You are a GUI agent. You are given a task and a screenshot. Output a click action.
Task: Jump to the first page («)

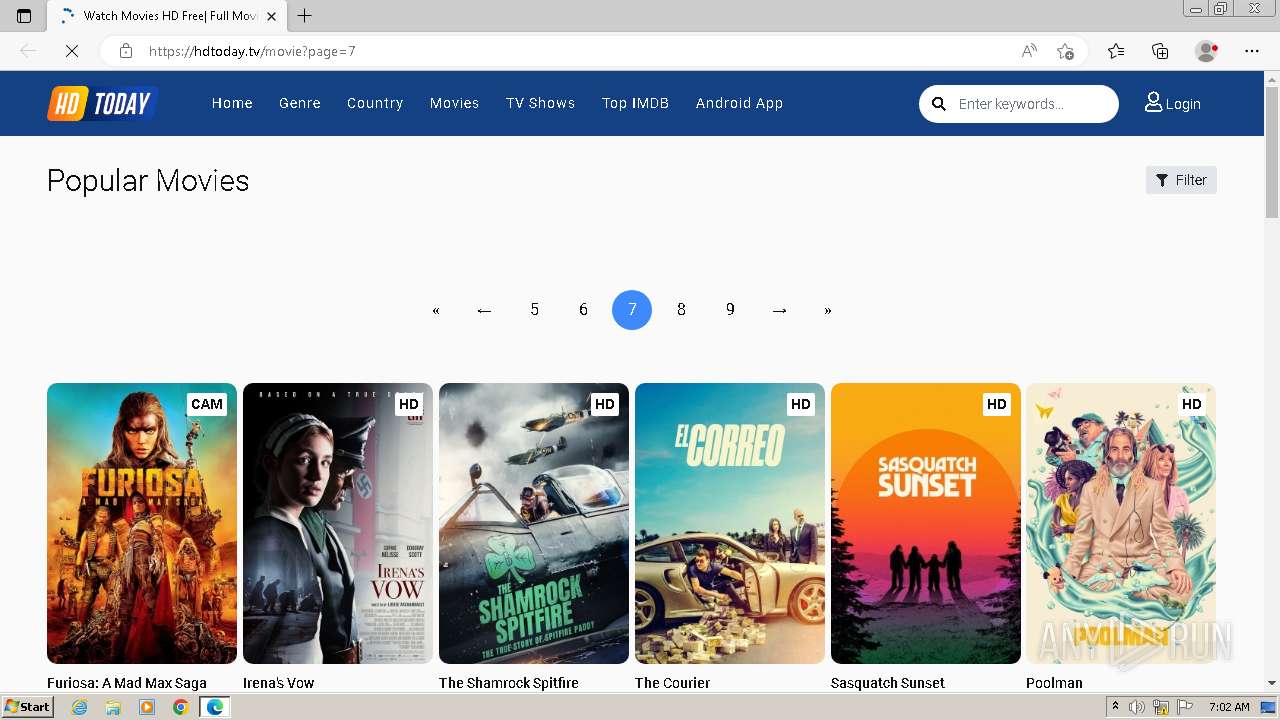coord(436,310)
